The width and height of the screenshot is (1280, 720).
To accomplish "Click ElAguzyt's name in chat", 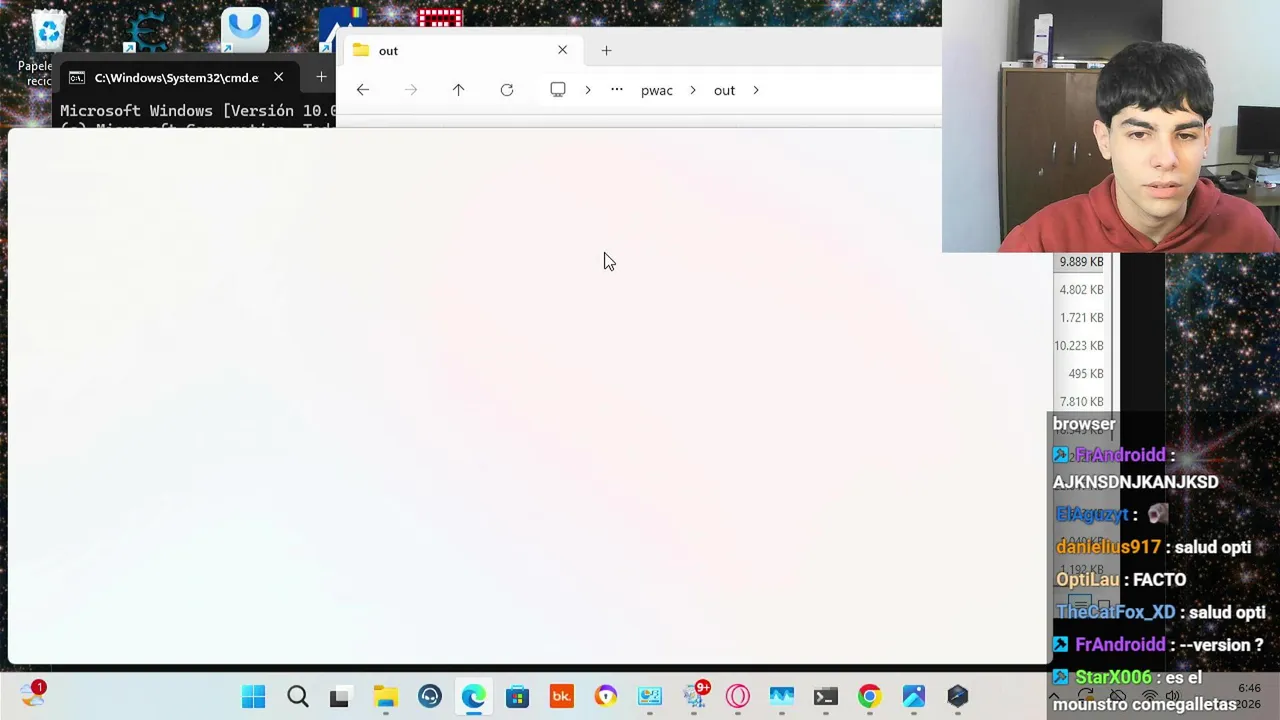I will pyautogui.click(x=1092, y=515).
